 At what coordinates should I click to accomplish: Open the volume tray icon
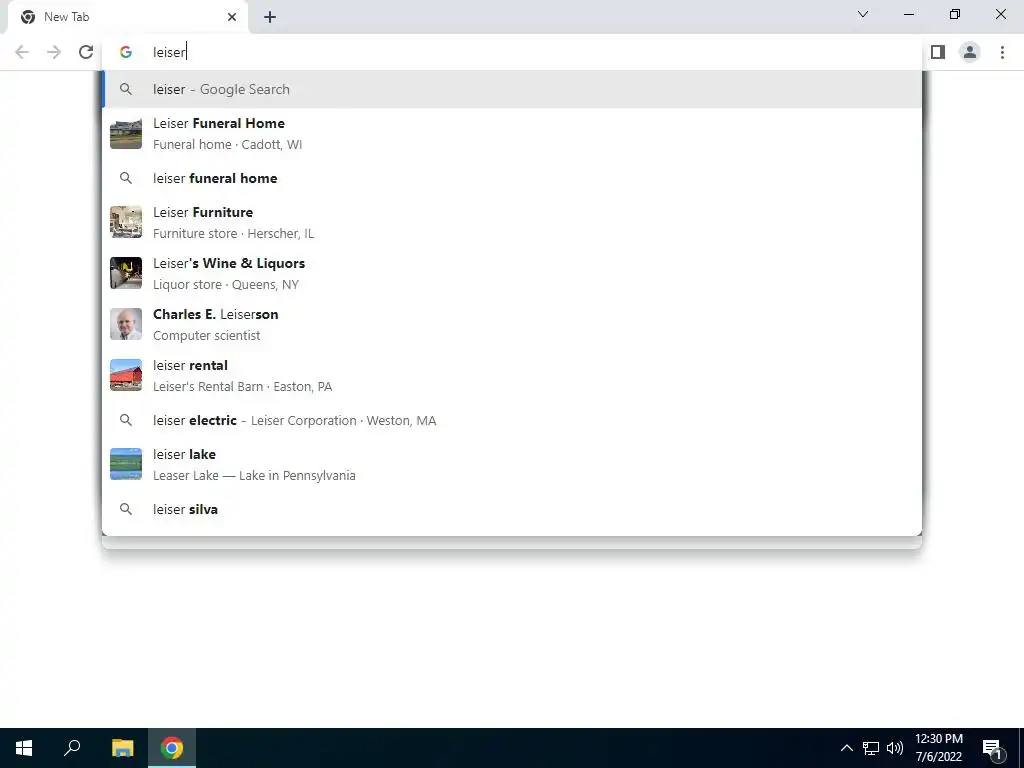[x=895, y=748]
